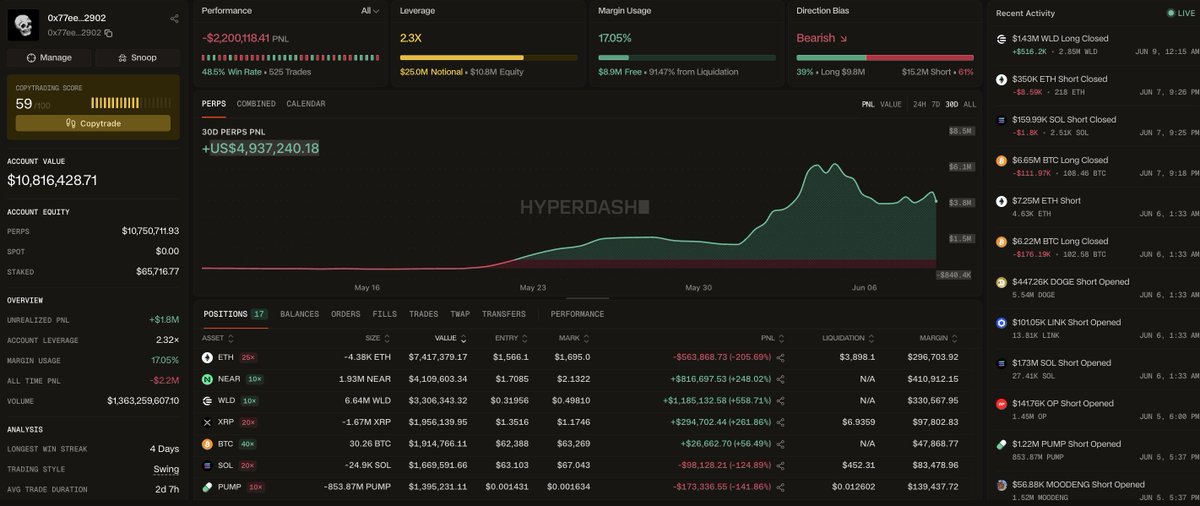Click the long/short direction bias bar

[885, 58]
